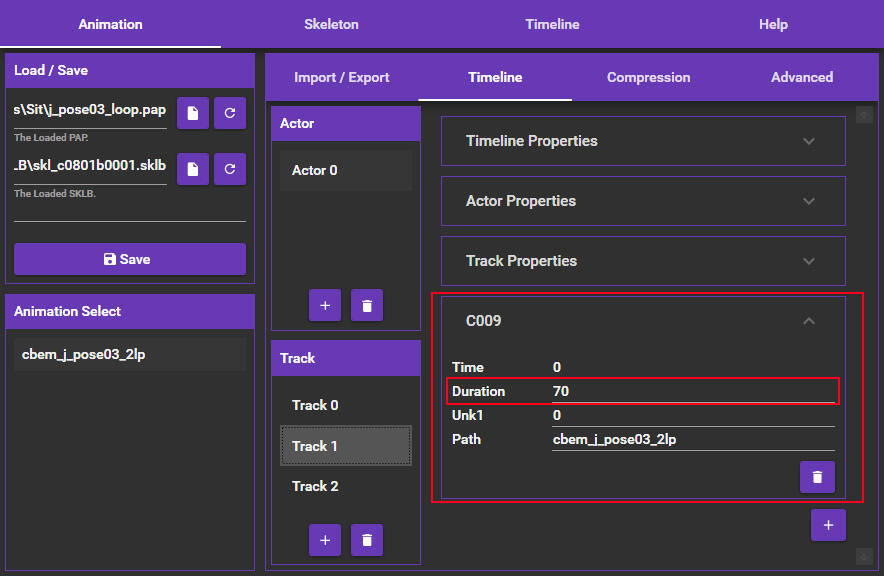
Task: Reload the loaded SKLB file
Action: click(230, 169)
